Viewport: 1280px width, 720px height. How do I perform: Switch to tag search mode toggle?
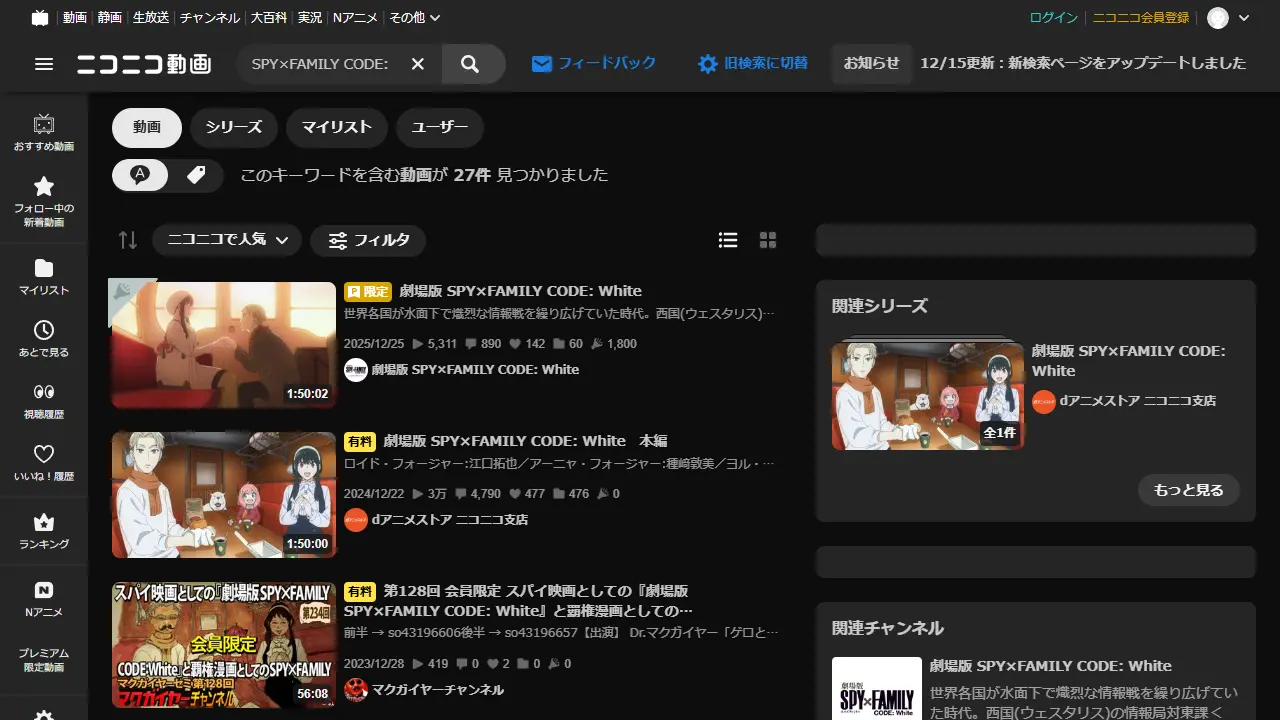196,175
